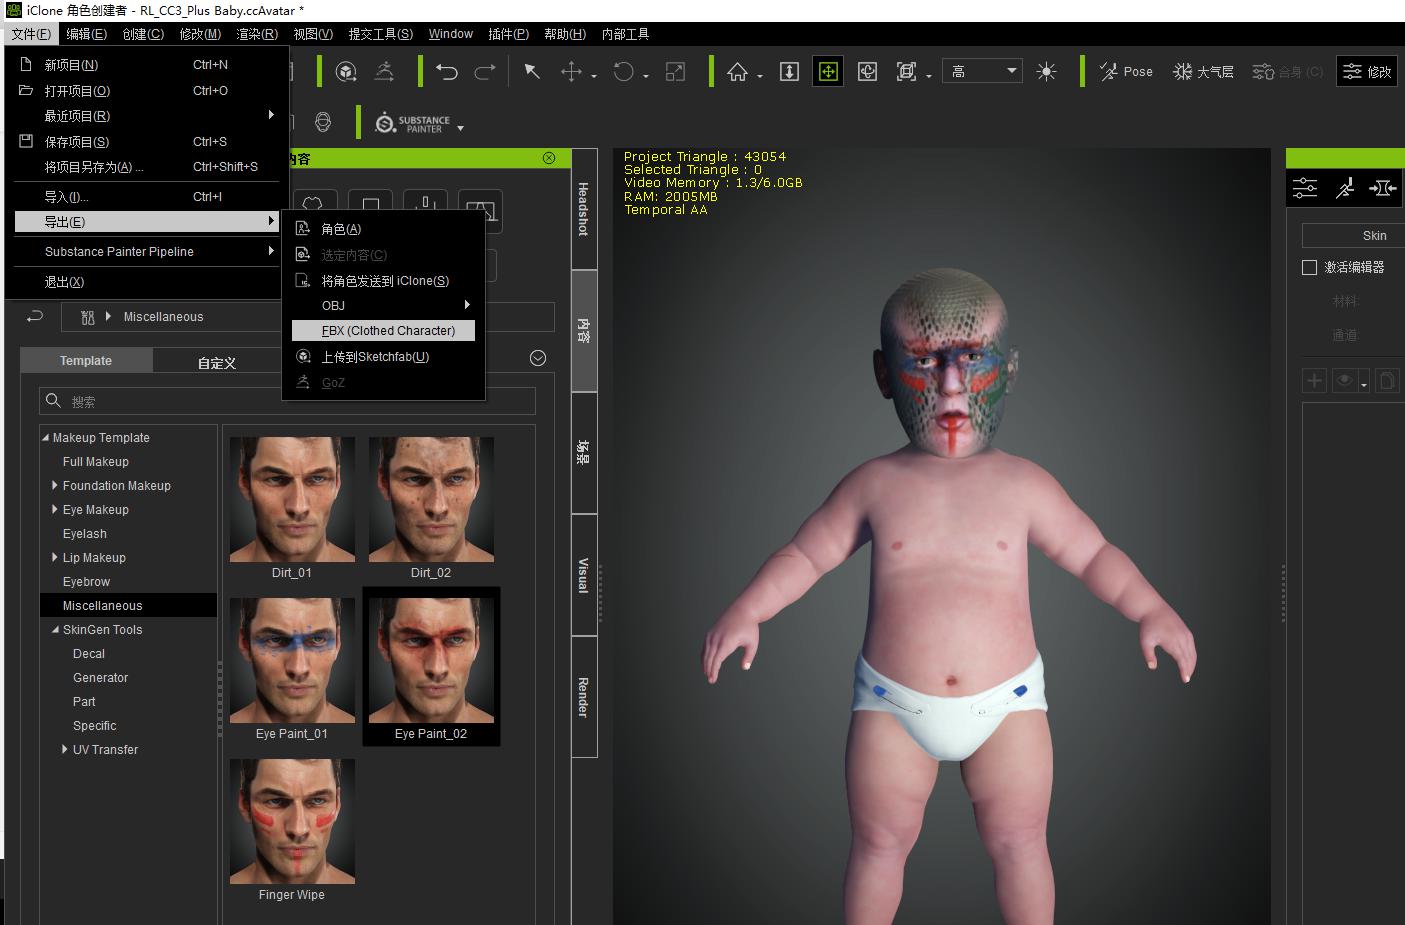Screen dimensions: 1405x925
Task: Expand the UV Transfer tree node
Action: click(x=64, y=749)
